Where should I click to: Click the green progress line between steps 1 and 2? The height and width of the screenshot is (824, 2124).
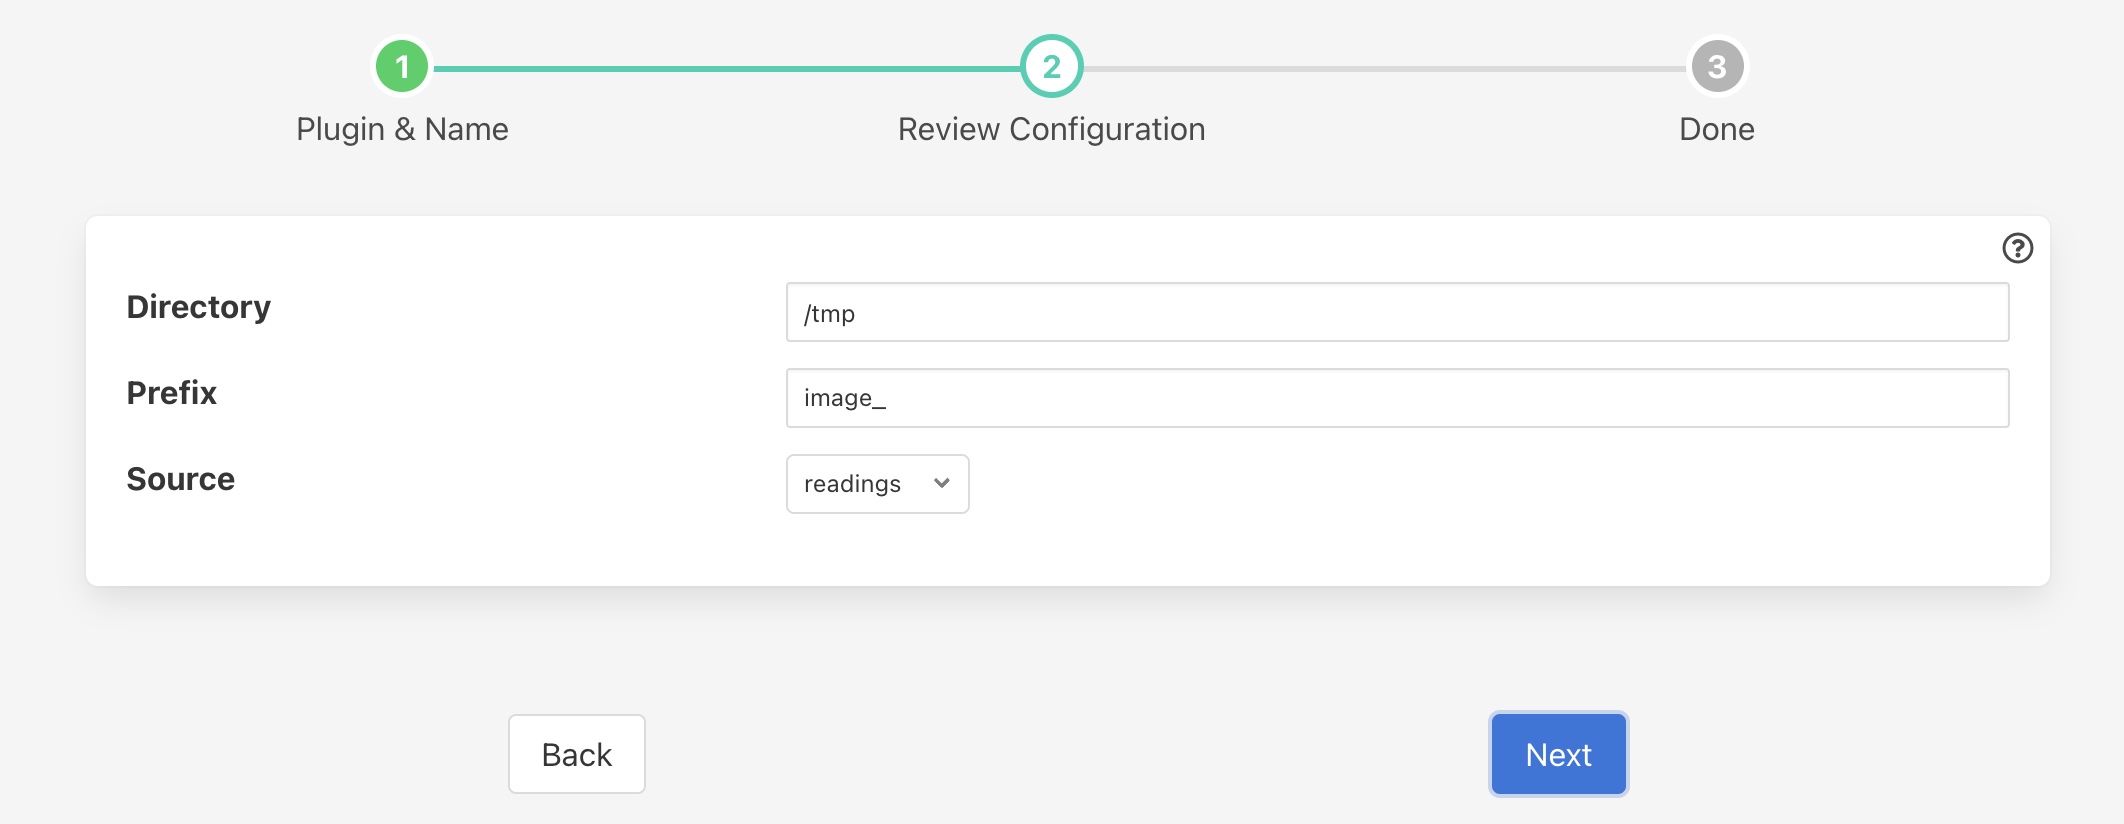[x=725, y=69]
